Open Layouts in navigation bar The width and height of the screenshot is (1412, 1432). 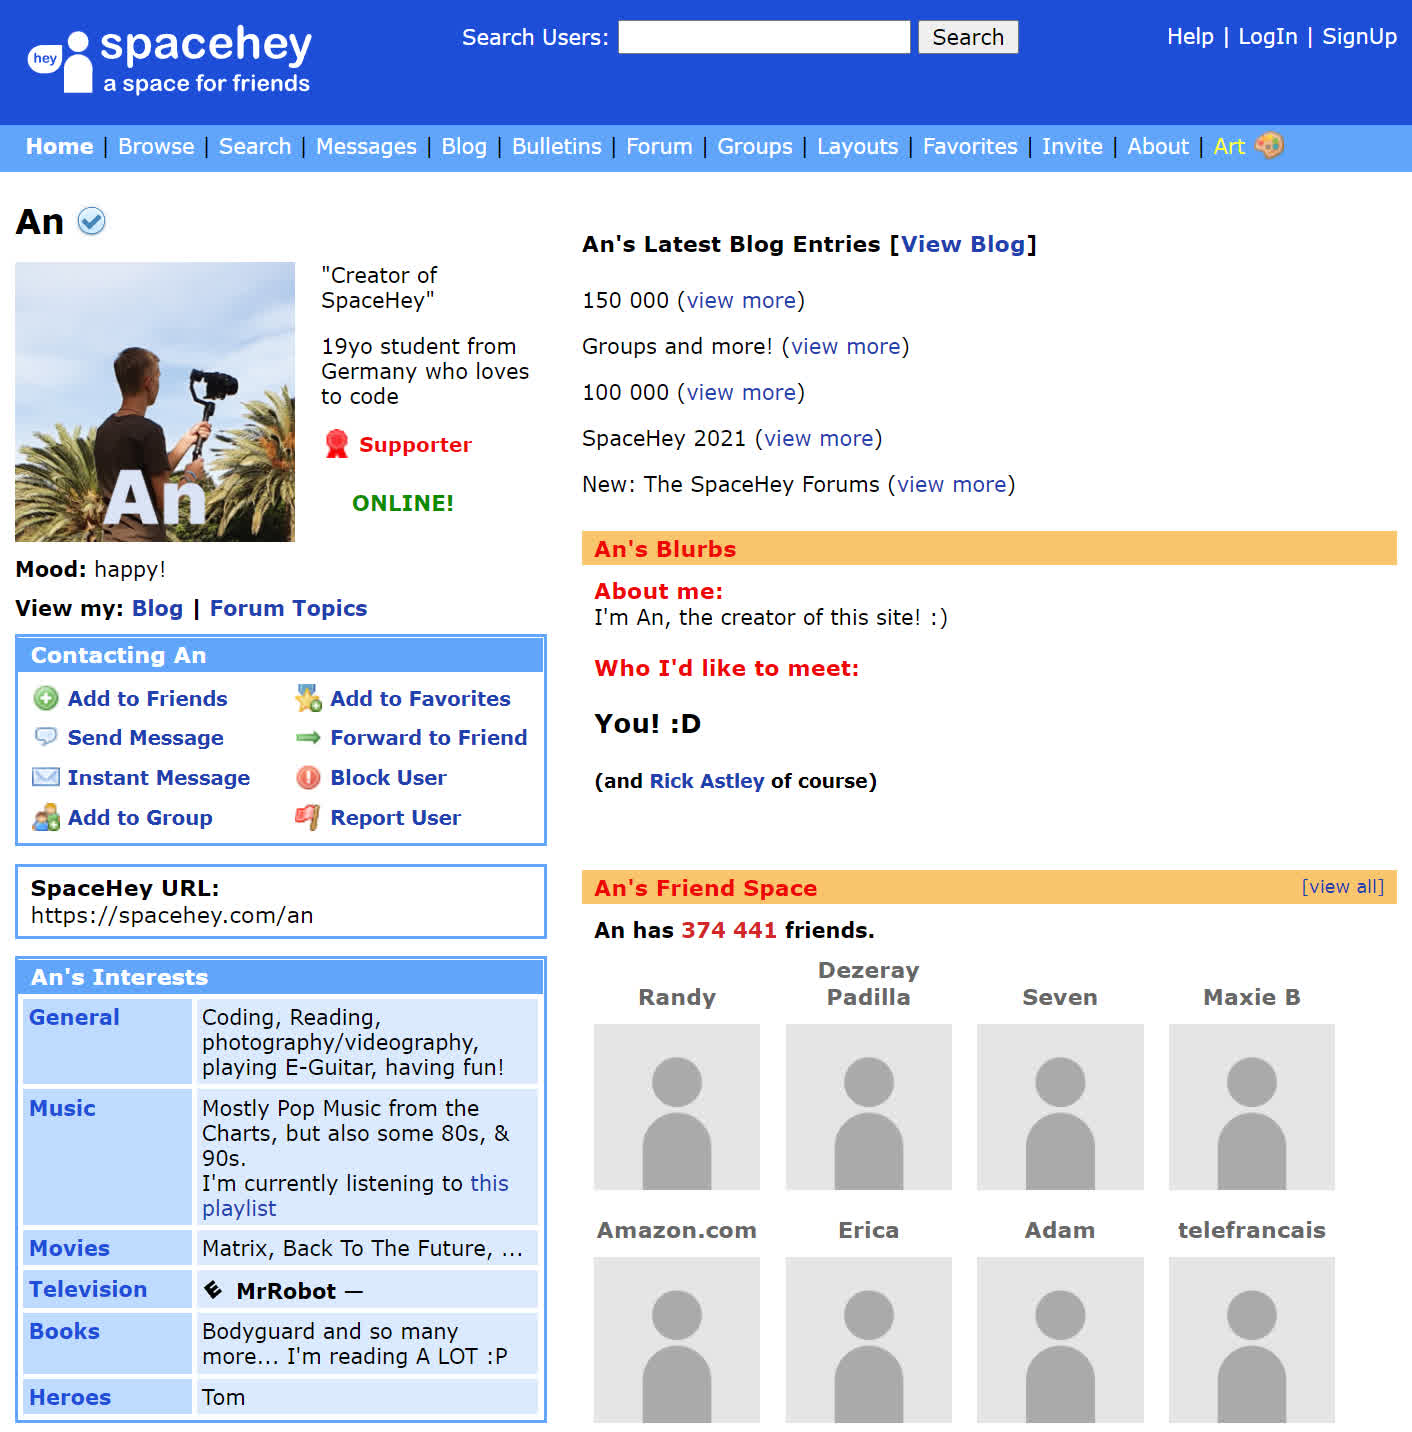(x=858, y=146)
